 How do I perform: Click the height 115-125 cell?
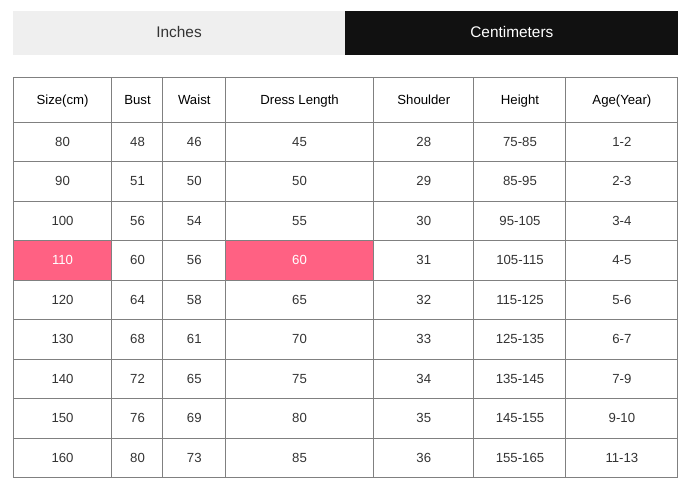click(x=519, y=300)
